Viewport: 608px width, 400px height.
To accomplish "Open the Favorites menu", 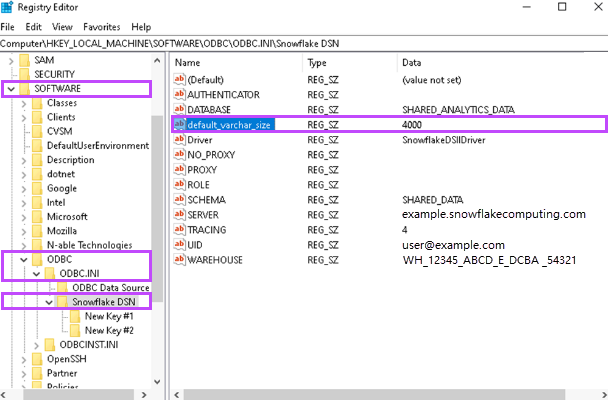I will [x=102, y=27].
